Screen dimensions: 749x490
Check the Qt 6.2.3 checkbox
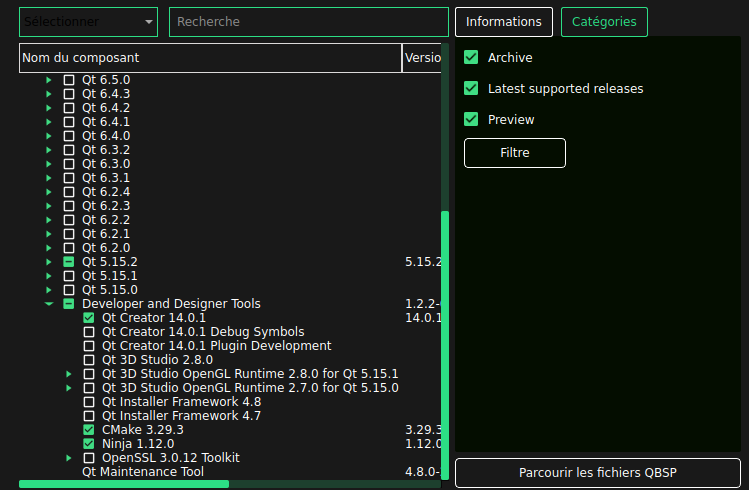(69, 206)
